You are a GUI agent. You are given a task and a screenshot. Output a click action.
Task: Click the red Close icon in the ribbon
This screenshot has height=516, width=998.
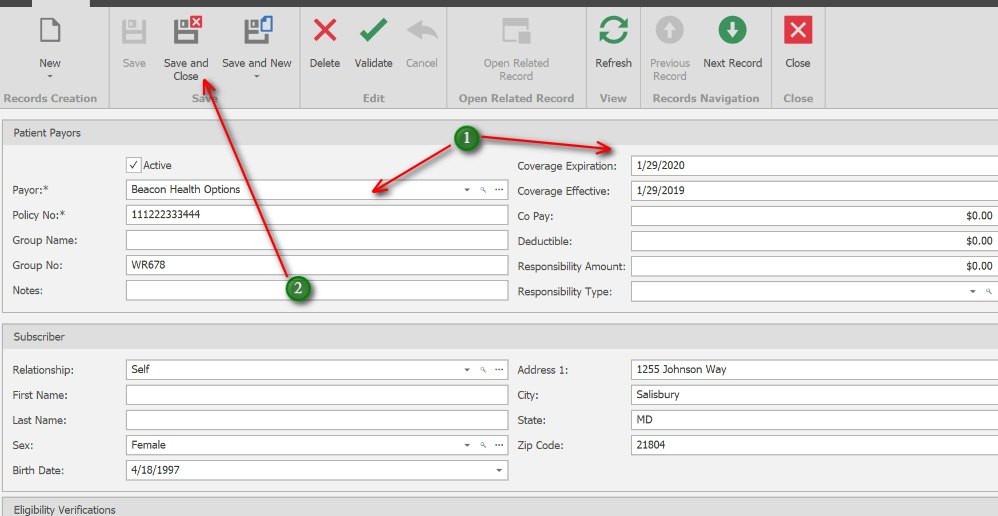point(798,31)
